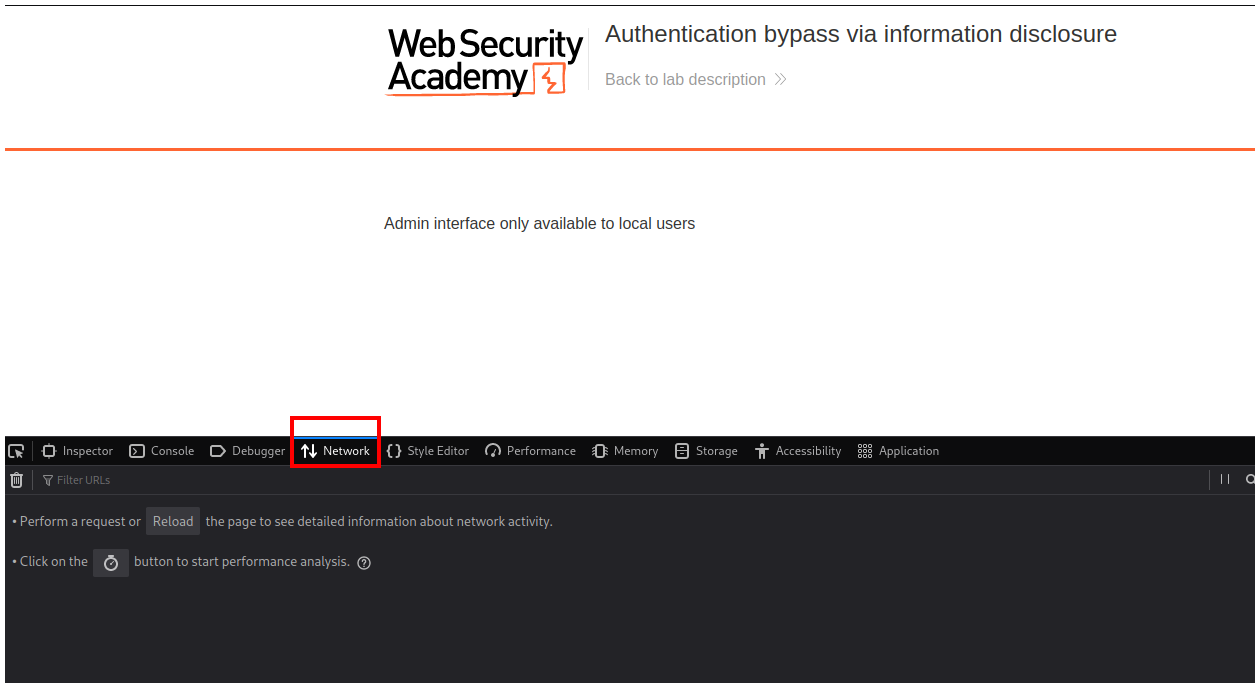The width and height of the screenshot is (1260, 688).
Task: Switch to the Debugger tab
Action: [x=248, y=451]
